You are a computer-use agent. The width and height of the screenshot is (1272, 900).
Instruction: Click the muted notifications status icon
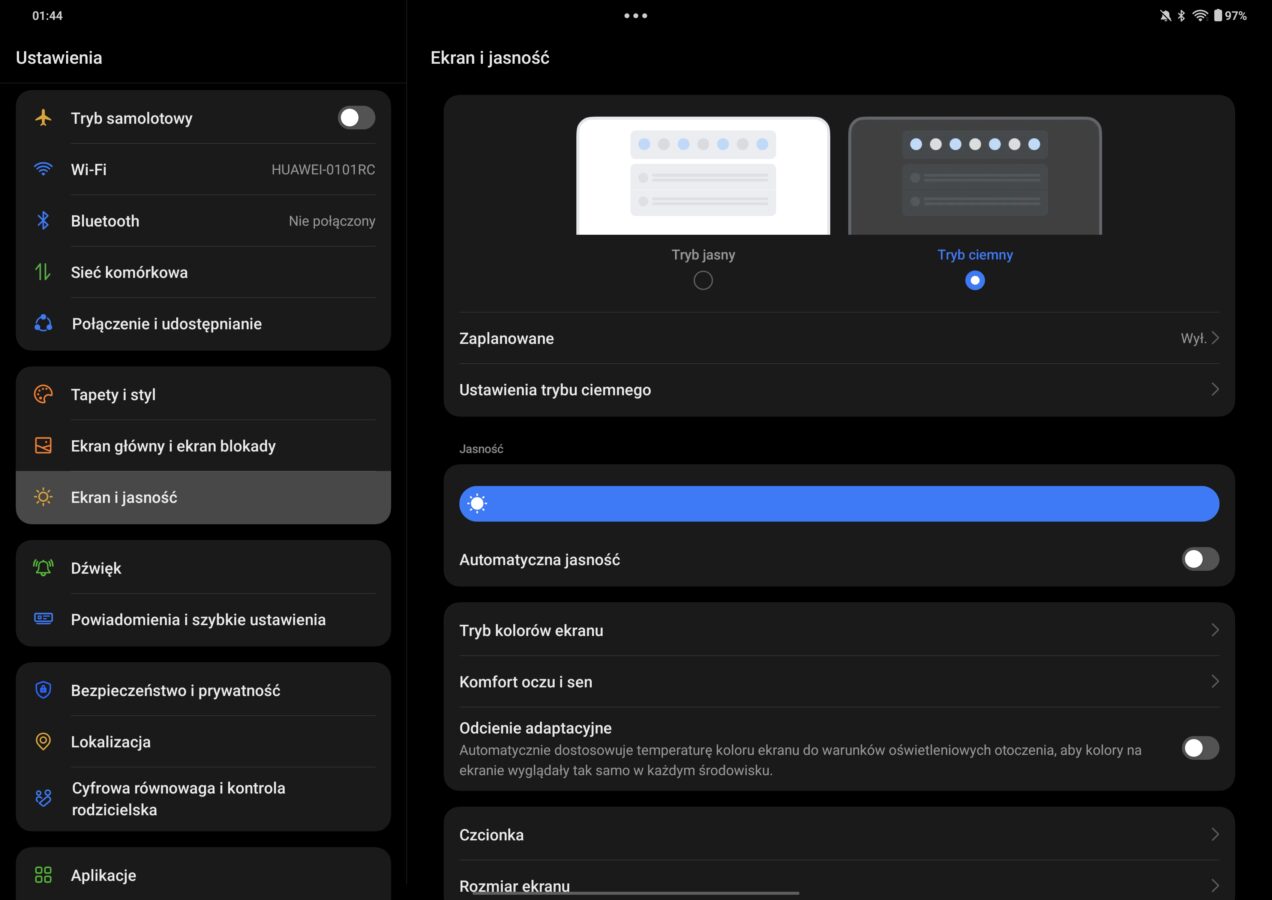1165,16
